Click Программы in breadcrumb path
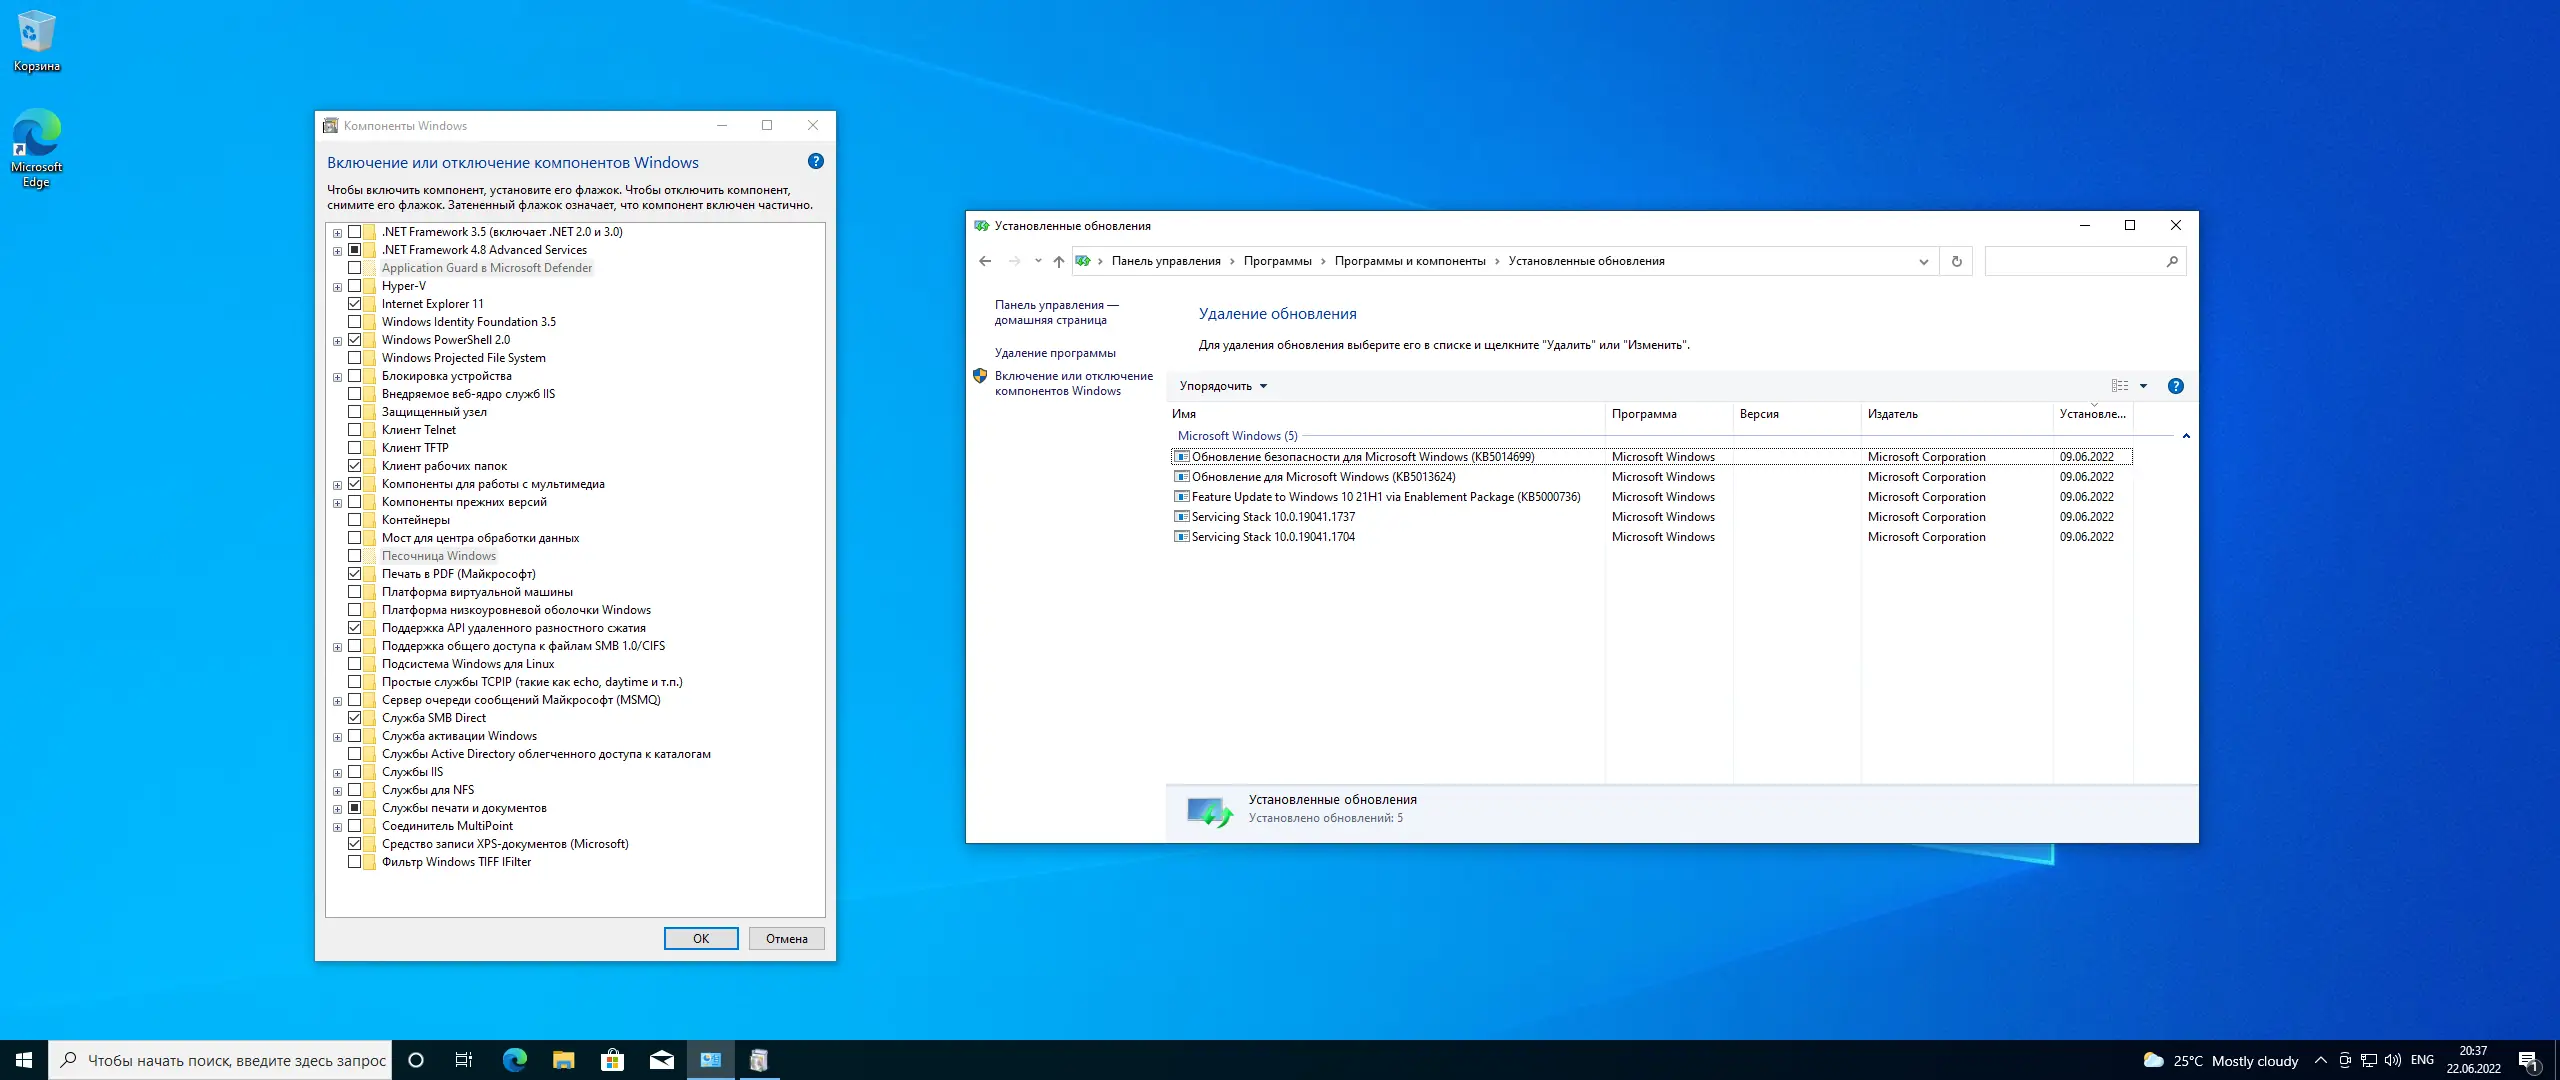The width and height of the screenshot is (2560, 1080). (1277, 261)
